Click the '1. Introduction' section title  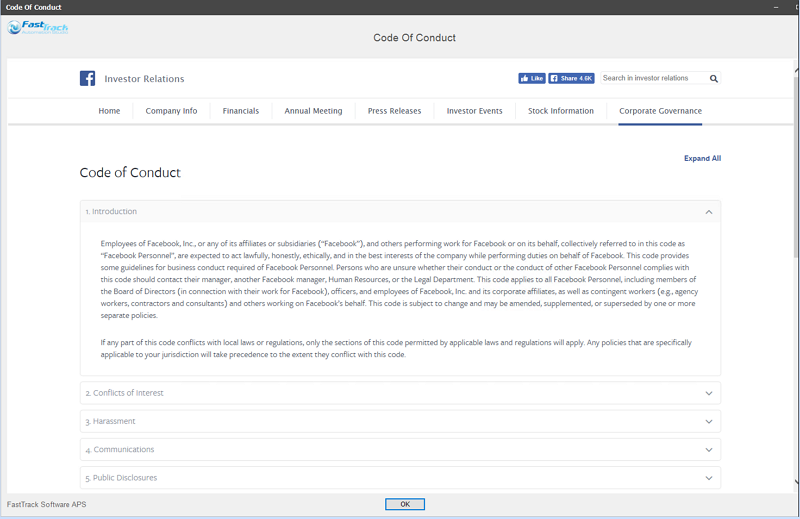pyautogui.click(x=111, y=211)
